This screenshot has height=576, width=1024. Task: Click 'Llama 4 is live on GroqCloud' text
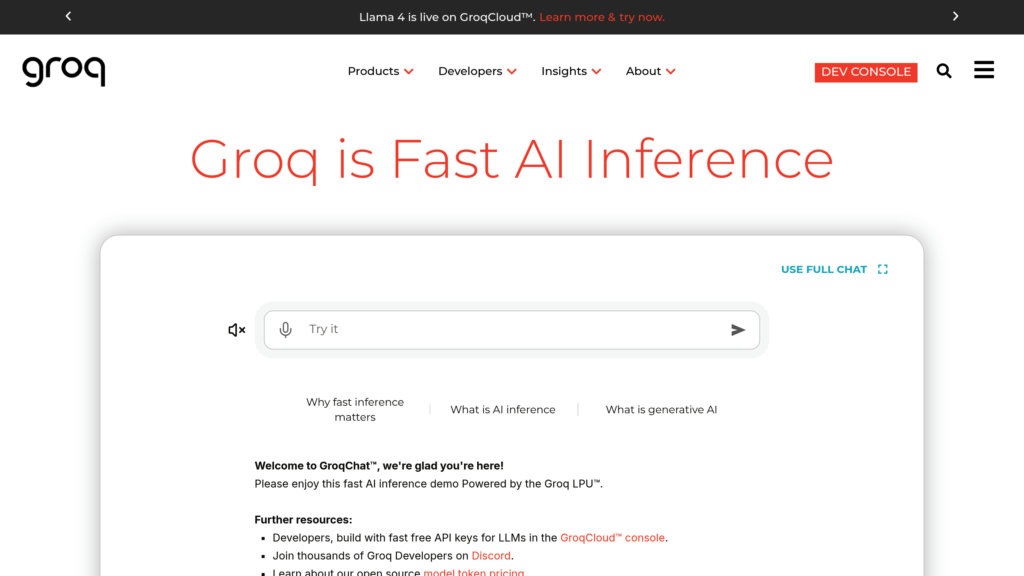tap(447, 17)
